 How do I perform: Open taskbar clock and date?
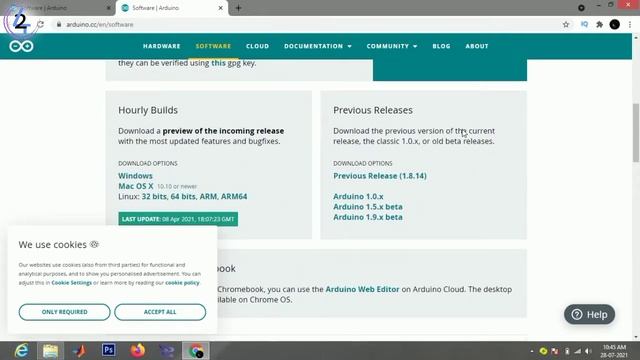point(615,351)
